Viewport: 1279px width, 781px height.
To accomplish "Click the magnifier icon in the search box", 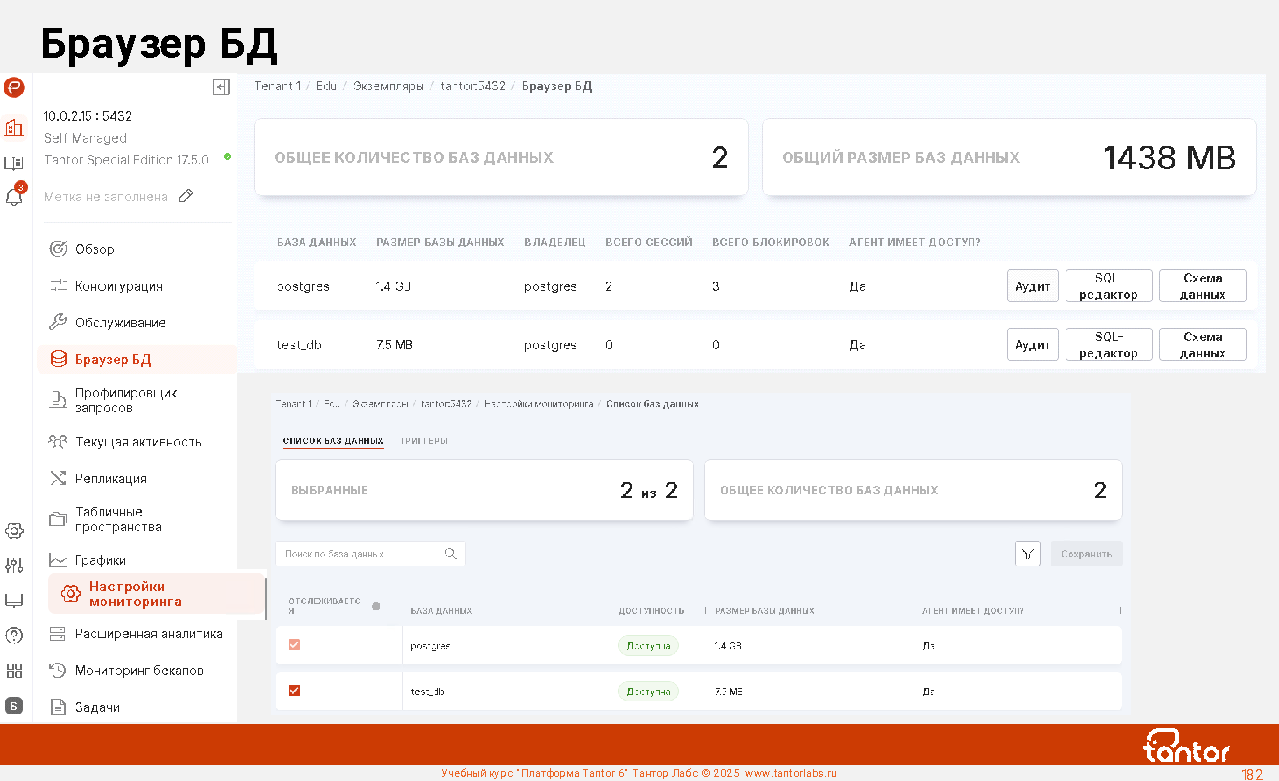I will click(450, 553).
